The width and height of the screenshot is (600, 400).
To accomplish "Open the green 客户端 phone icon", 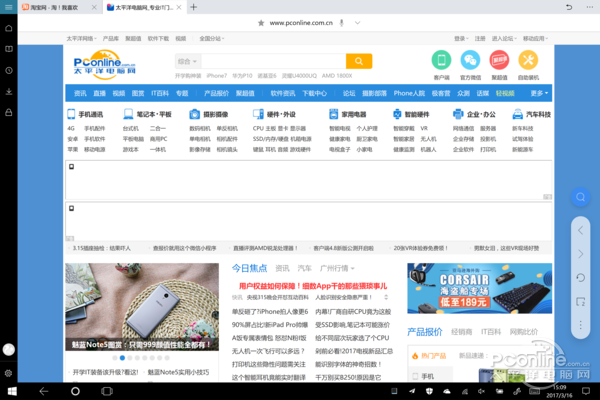I will [441, 60].
